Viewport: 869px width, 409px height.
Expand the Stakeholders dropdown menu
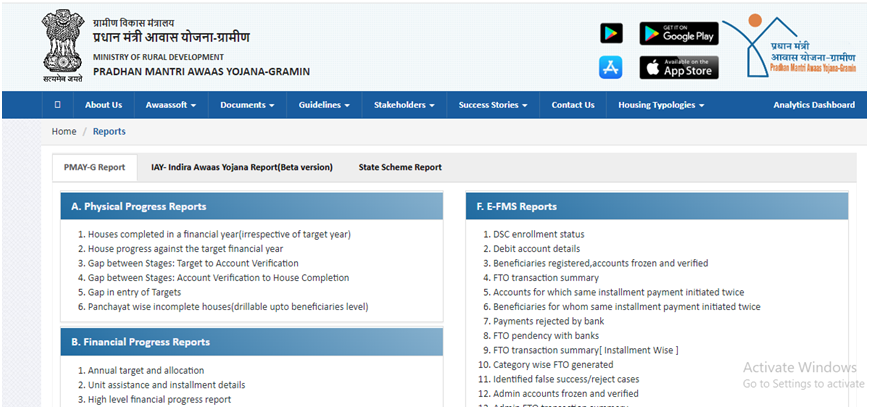coord(404,105)
